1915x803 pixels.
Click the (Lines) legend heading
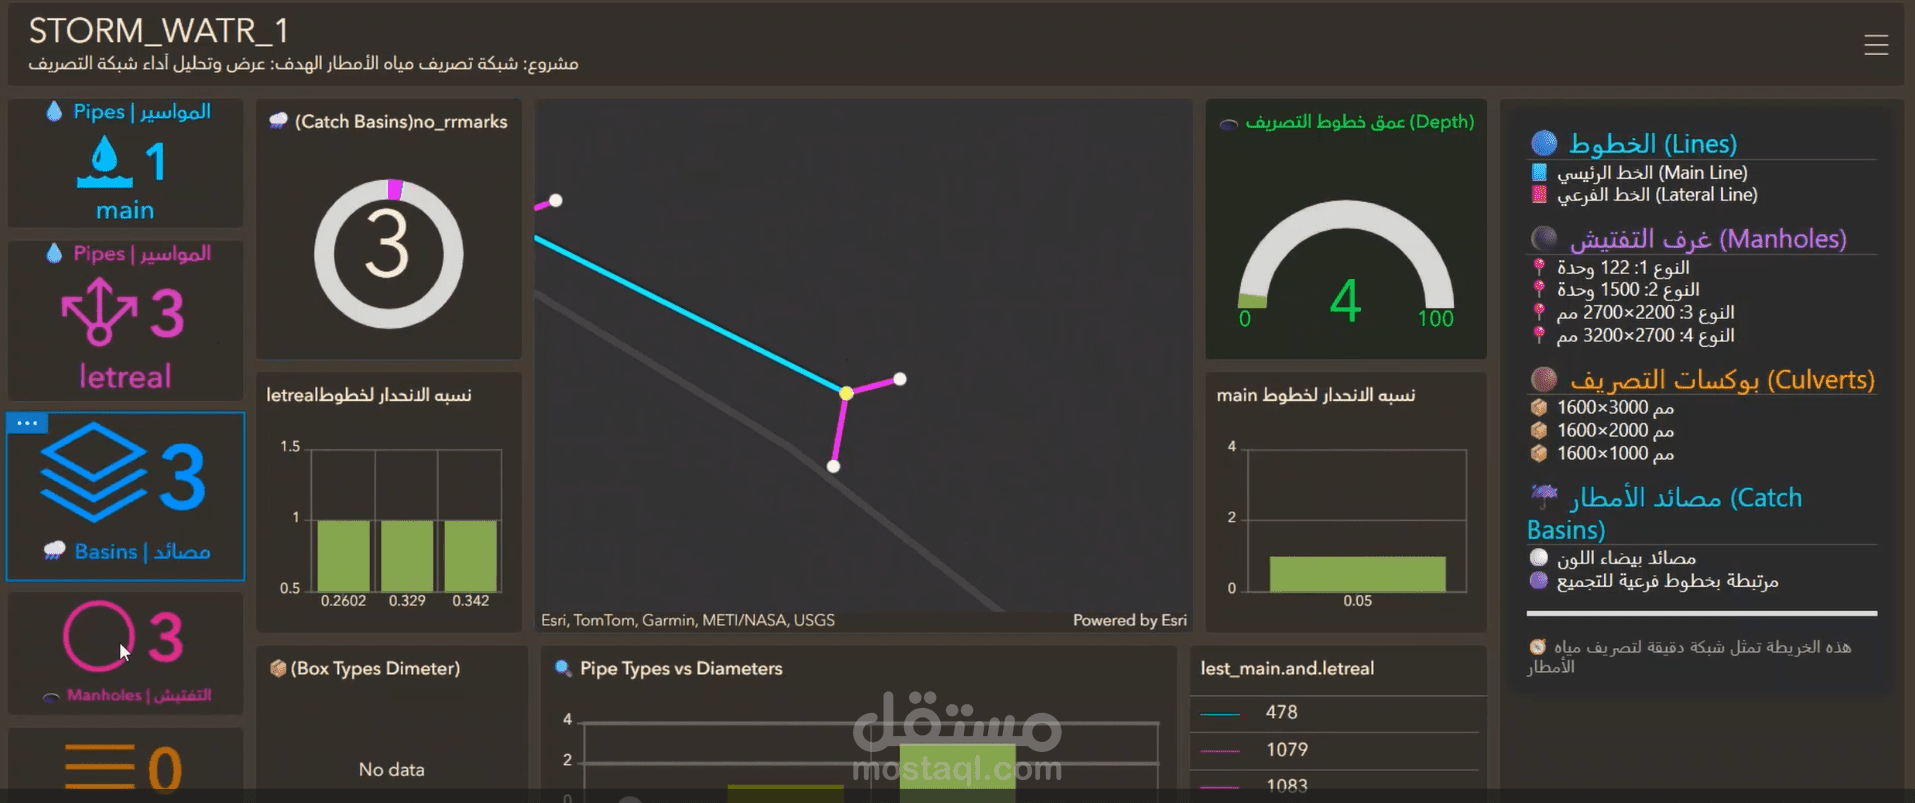[x=1652, y=144]
